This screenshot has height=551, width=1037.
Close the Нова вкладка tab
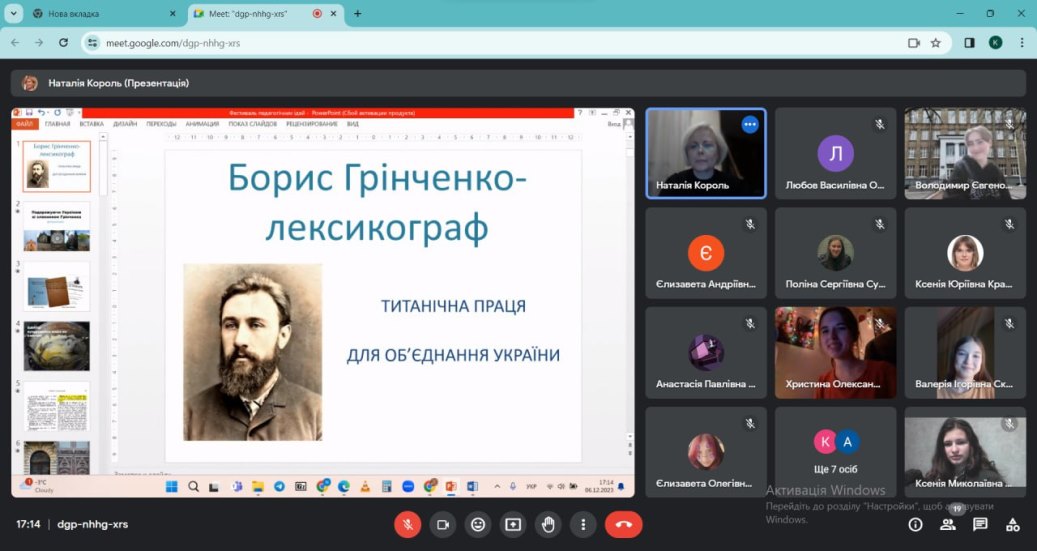coord(173,13)
